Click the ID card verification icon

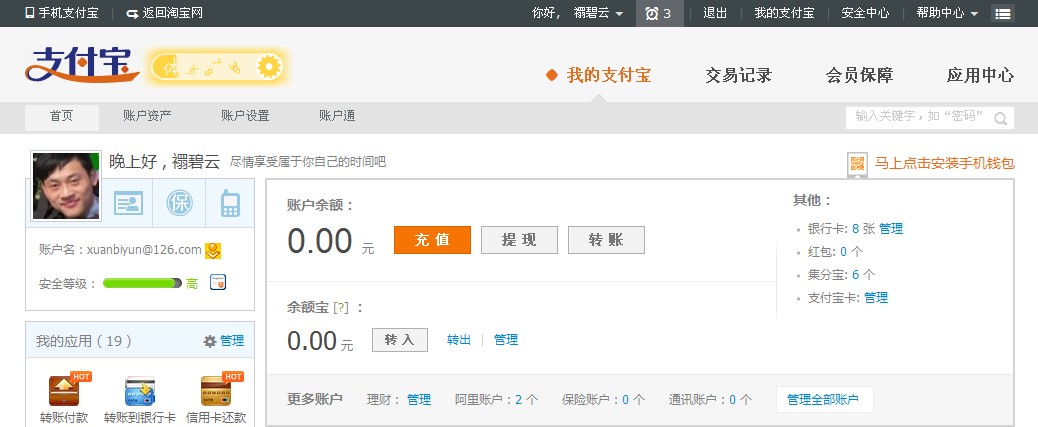[129, 204]
